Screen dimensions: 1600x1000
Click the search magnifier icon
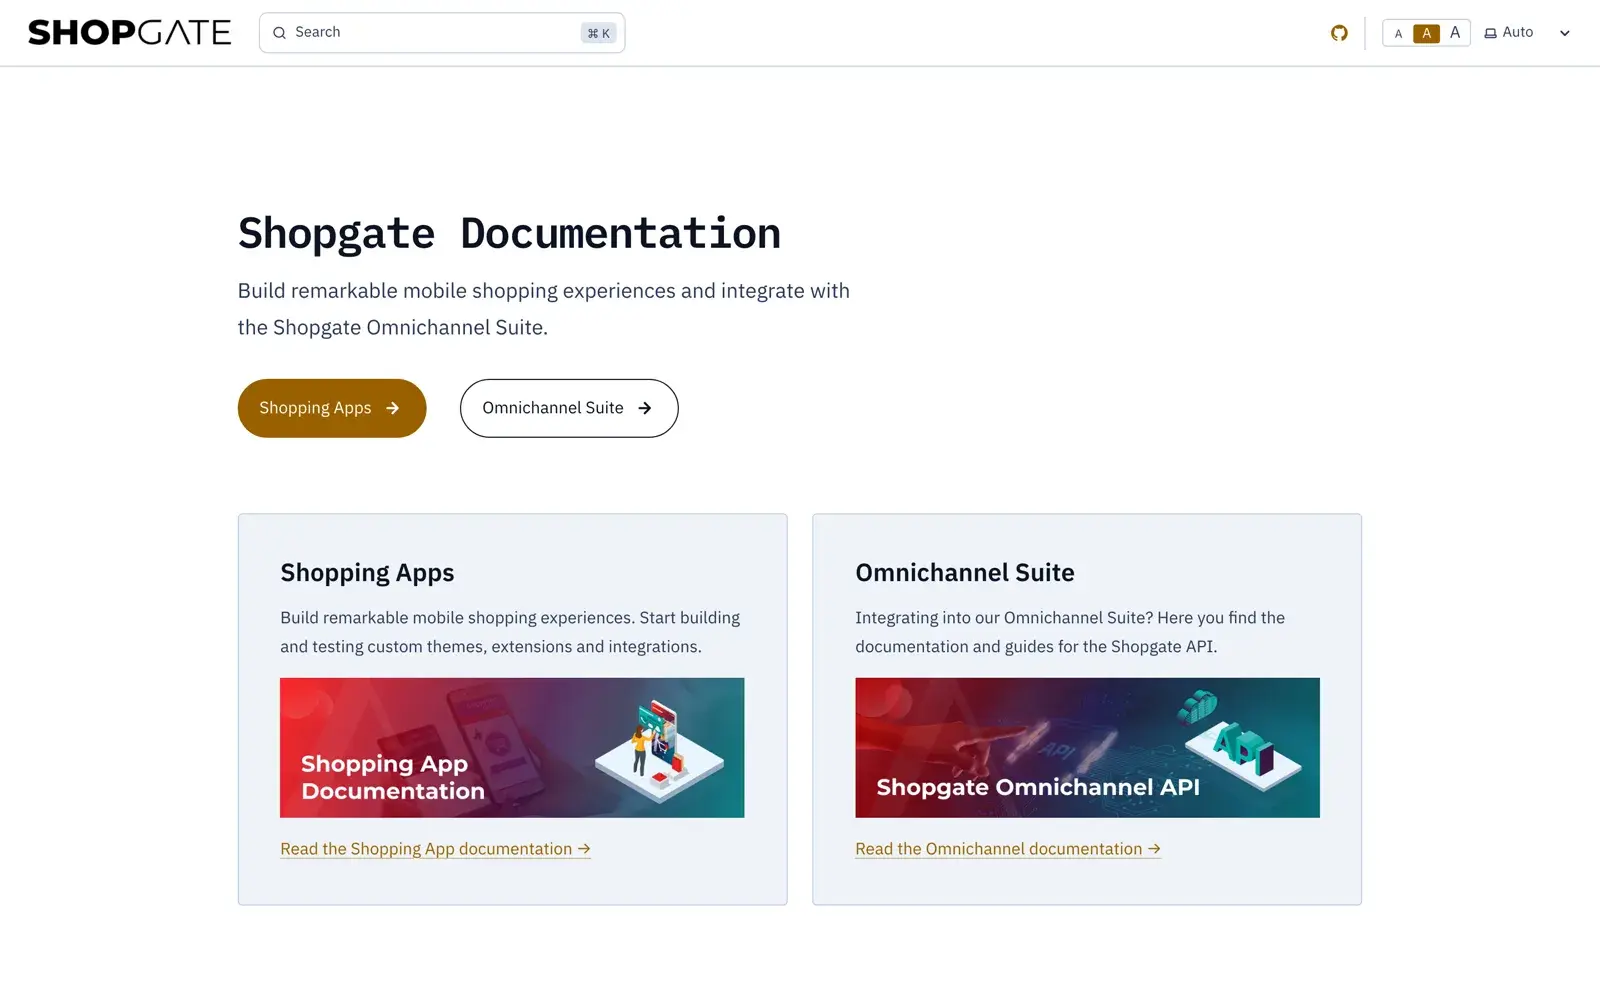click(x=280, y=33)
